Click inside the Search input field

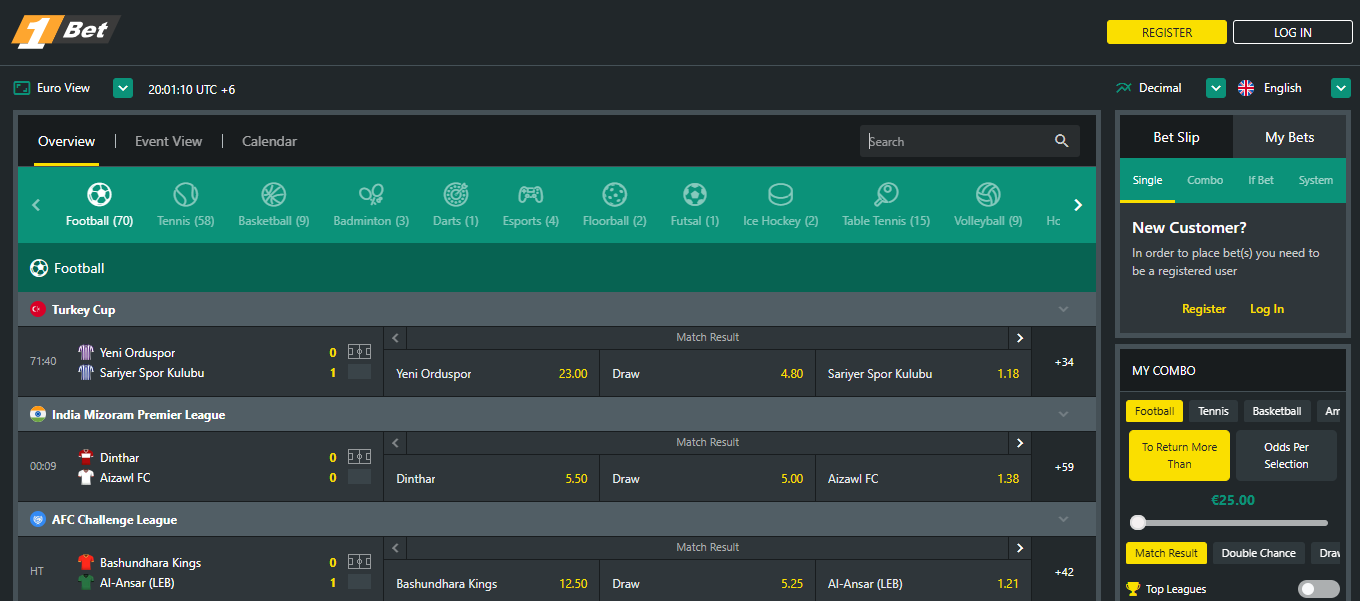click(950, 141)
